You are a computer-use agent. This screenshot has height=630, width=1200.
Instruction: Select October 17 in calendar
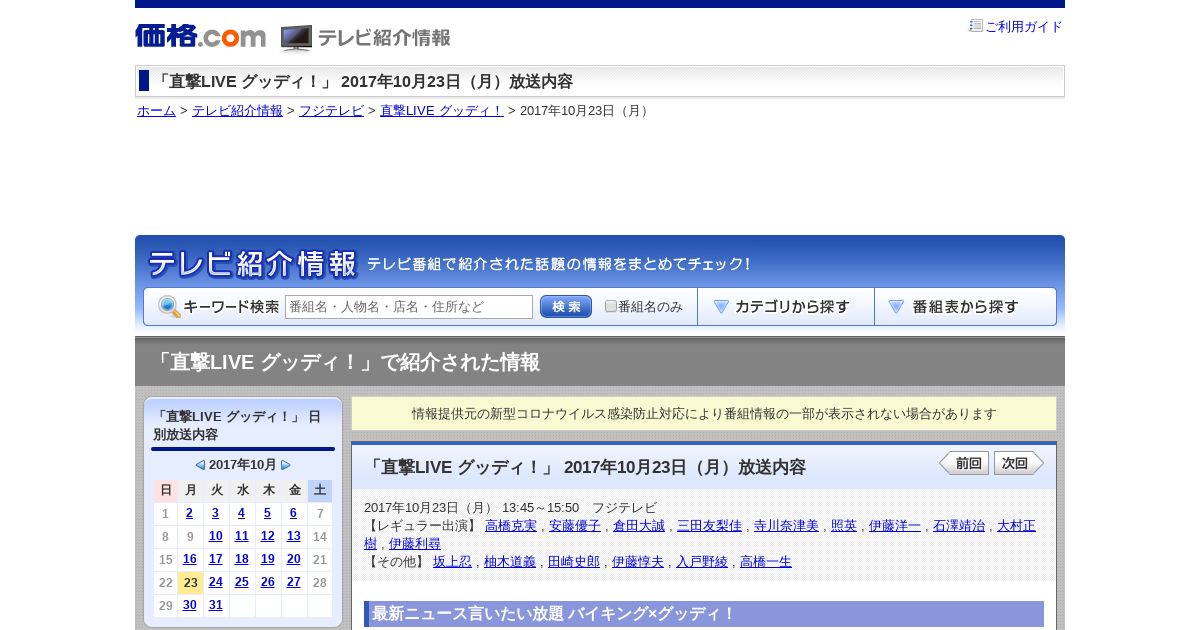tap(215, 559)
